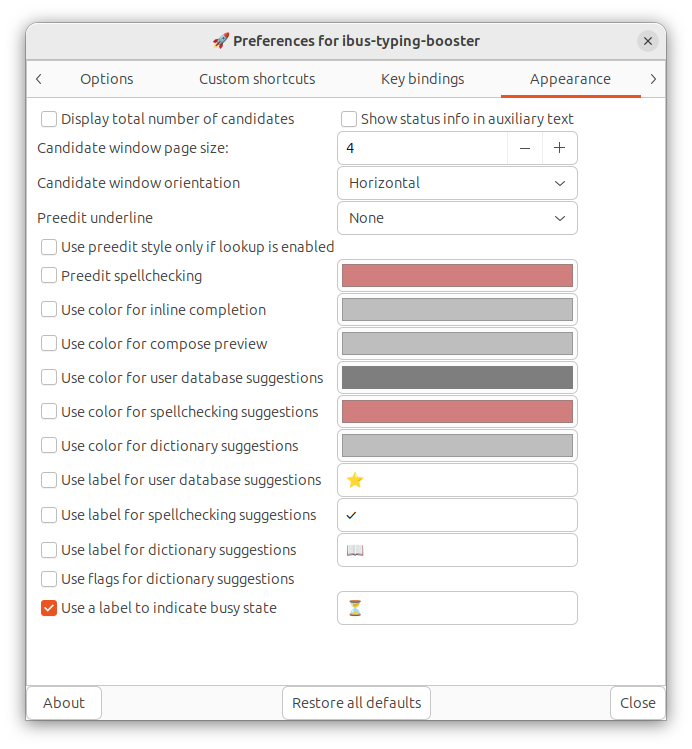Click the minus button for candidate page size
This screenshot has height=749, width=692.
point(525,148)
